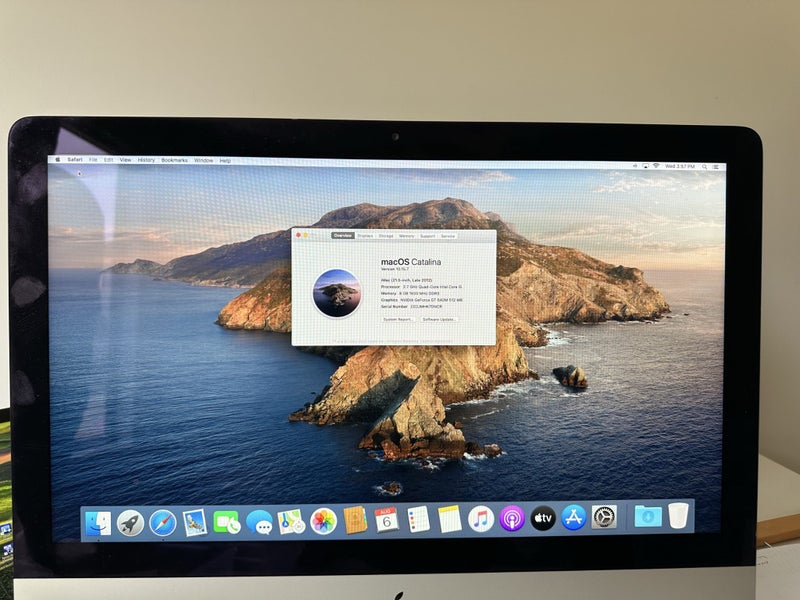Click the iMac (21.5-inch, Late 2012) line
Screen dimensions: 800x600
(x=407, y=281)
